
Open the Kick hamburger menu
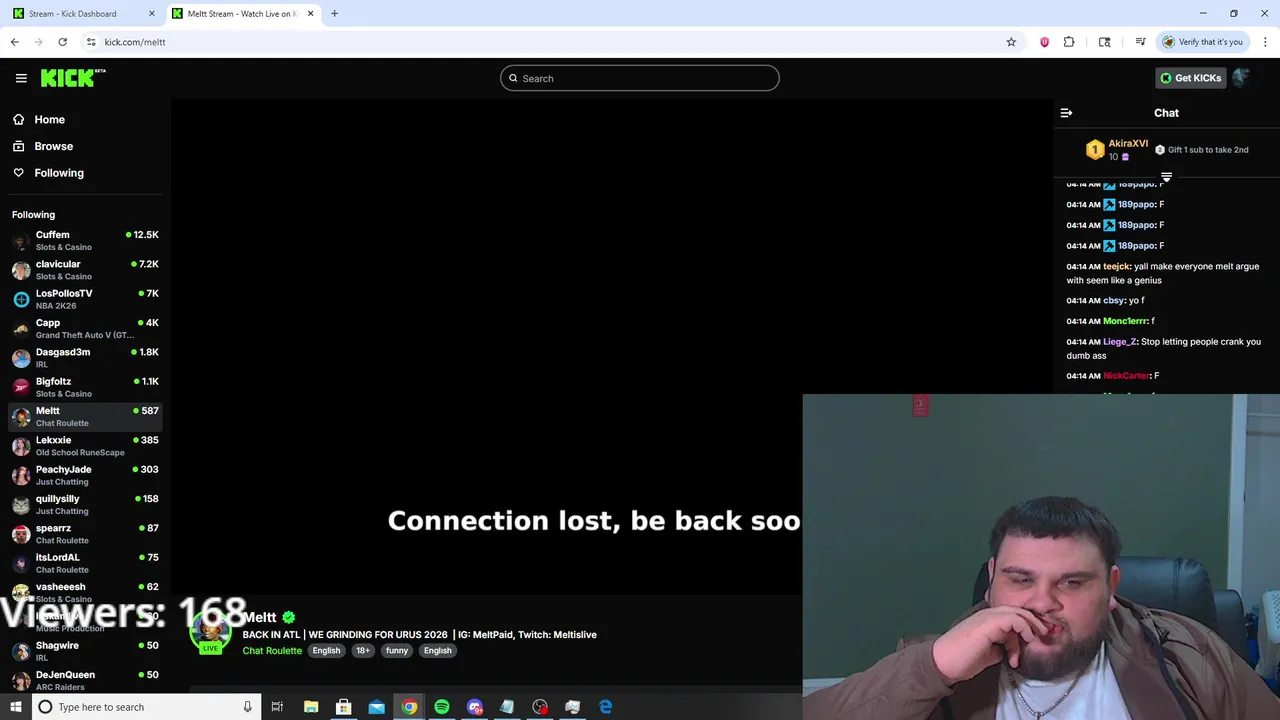click(21, 78)
